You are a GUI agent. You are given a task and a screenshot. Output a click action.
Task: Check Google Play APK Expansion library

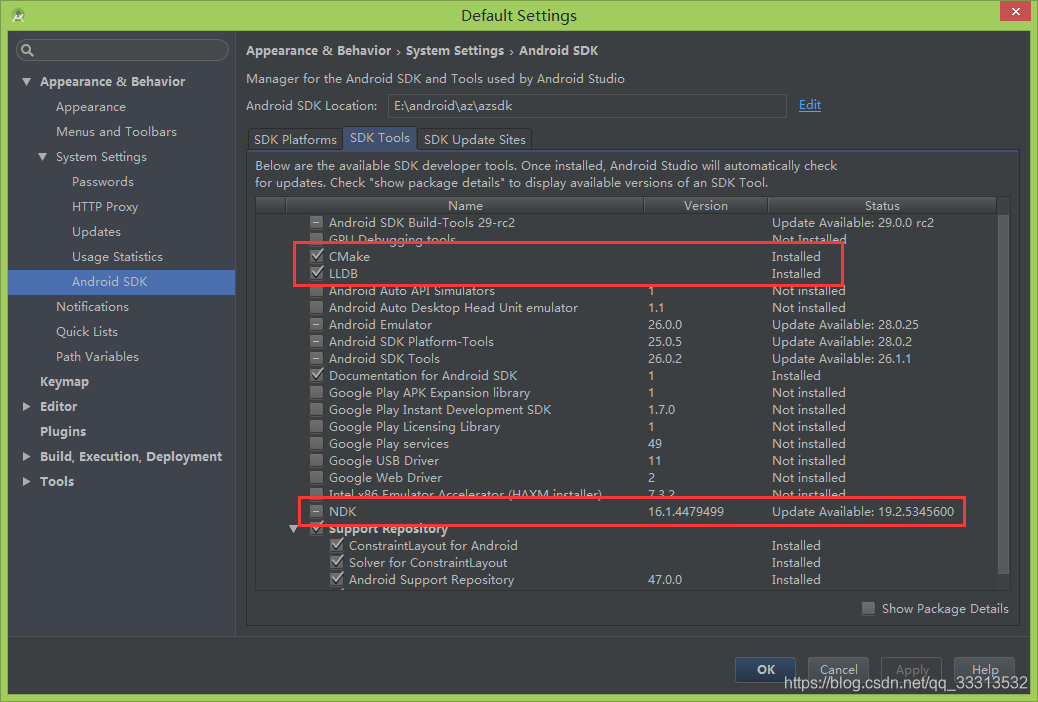pyautogui.click(x=317, y=392)
